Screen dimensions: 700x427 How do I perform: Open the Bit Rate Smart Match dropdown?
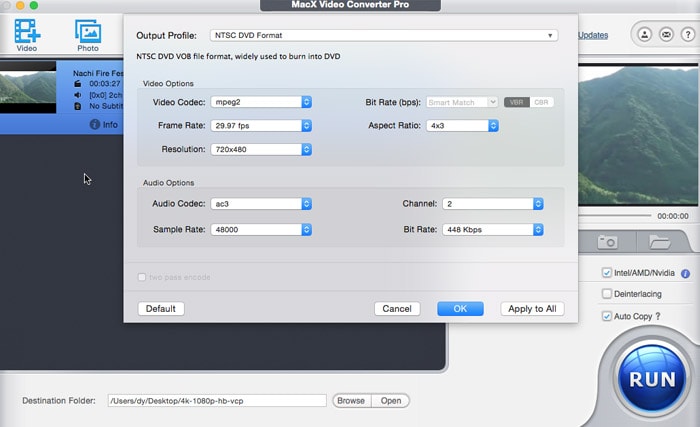(x=462, y=102)
